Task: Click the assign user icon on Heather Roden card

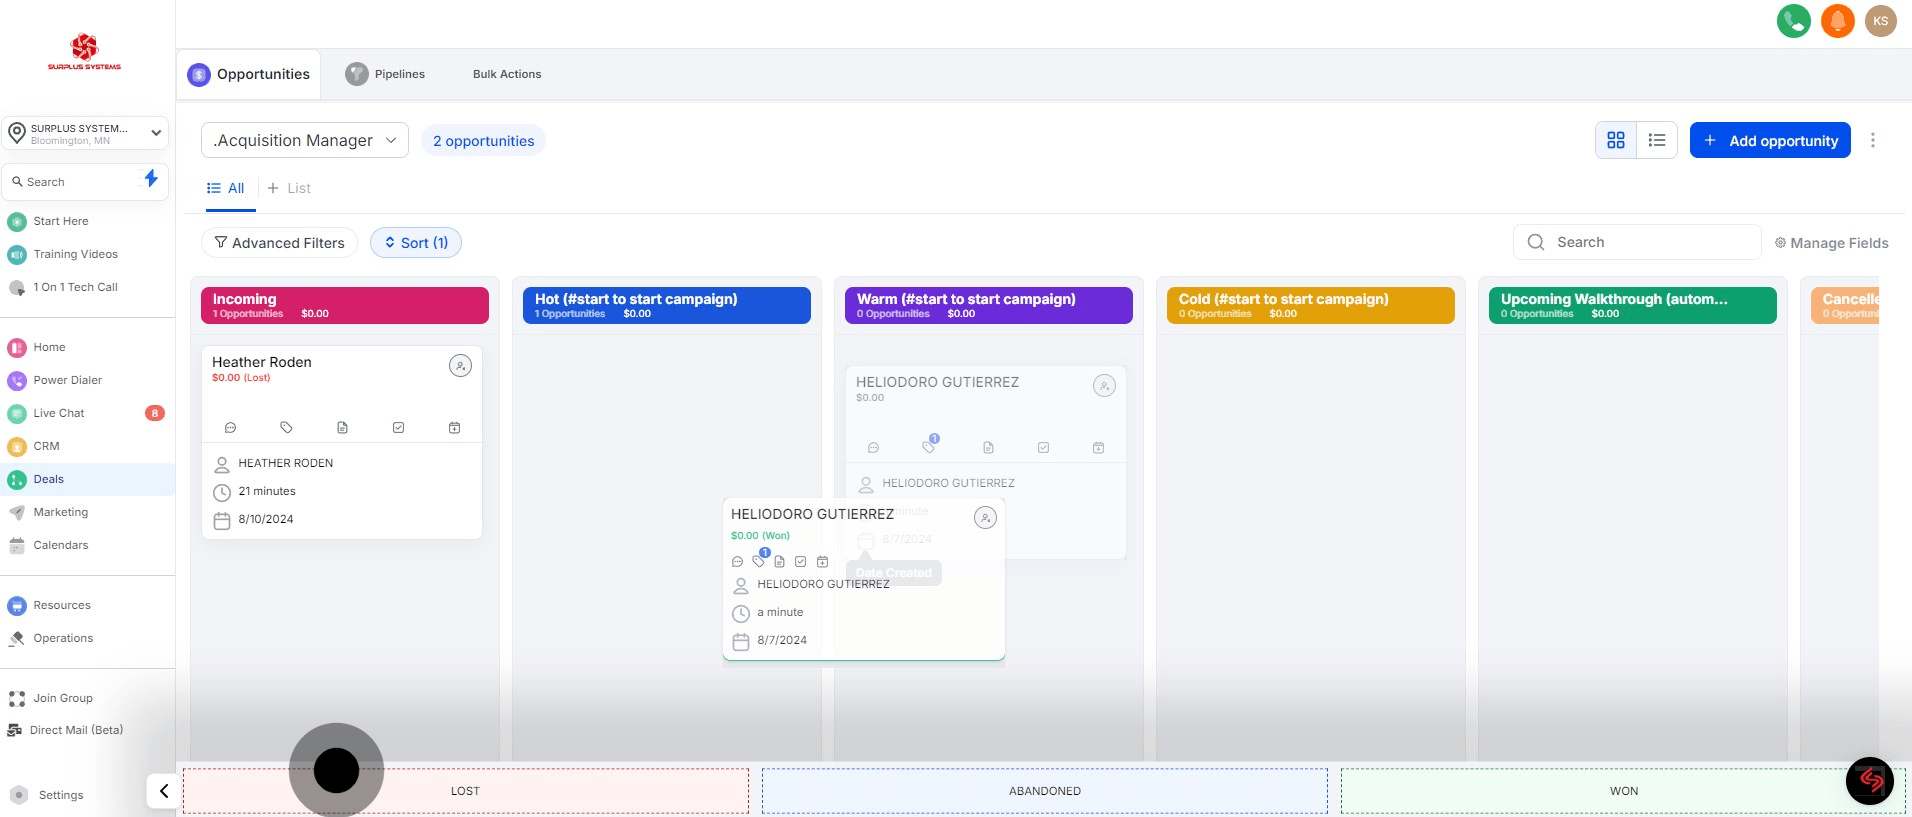Action: (x=460, y=366)
